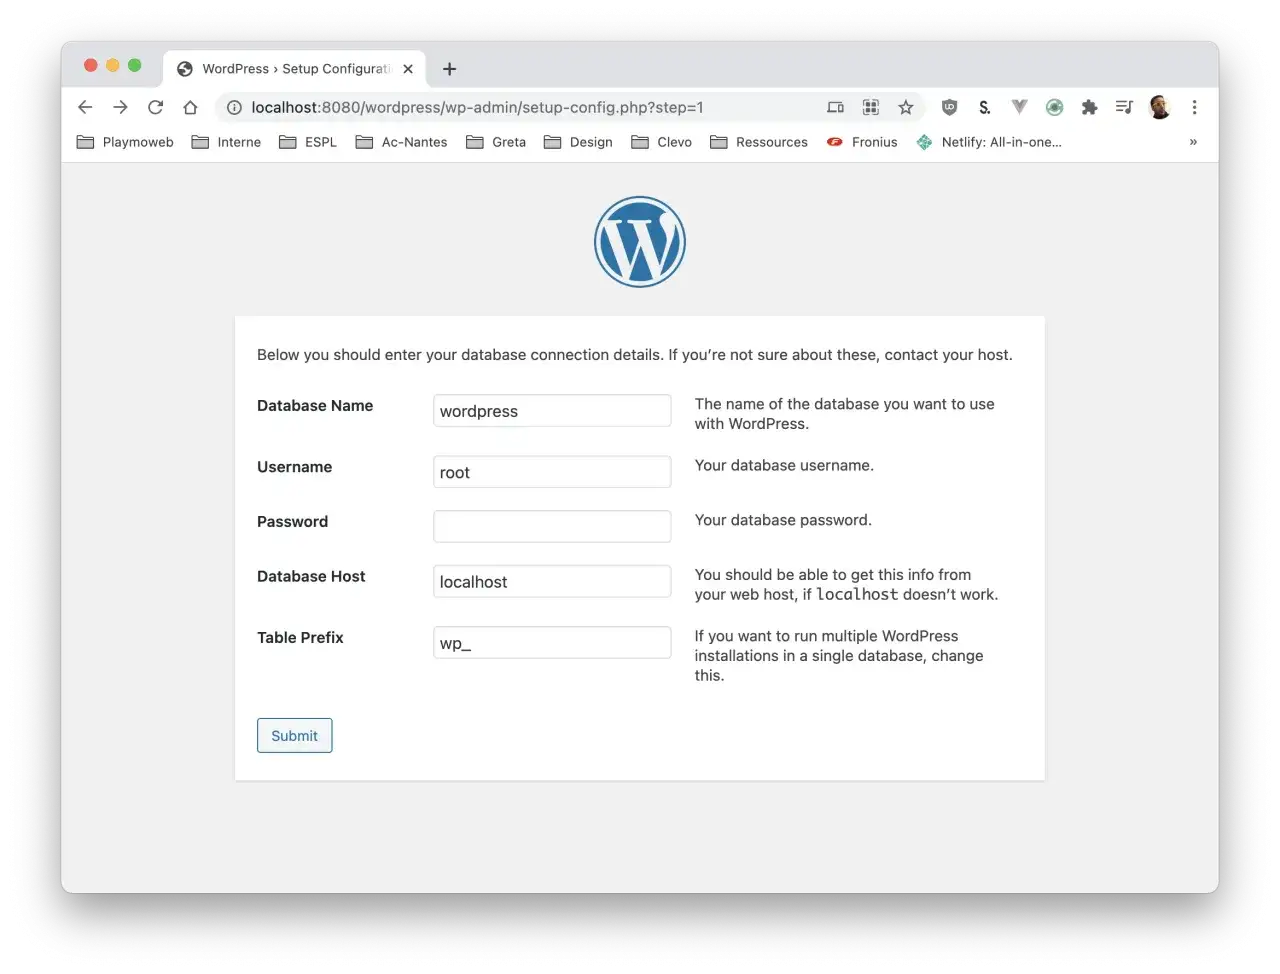Image resolution: width=1280 pixels, height=974 pixels.
Task: Close the WordPress Setup Configuration tab
Action: tap(408, 69)
